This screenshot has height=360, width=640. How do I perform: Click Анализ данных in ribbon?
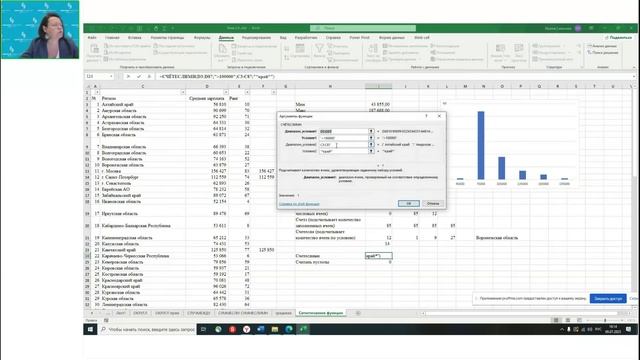click(x=602, y=46)
